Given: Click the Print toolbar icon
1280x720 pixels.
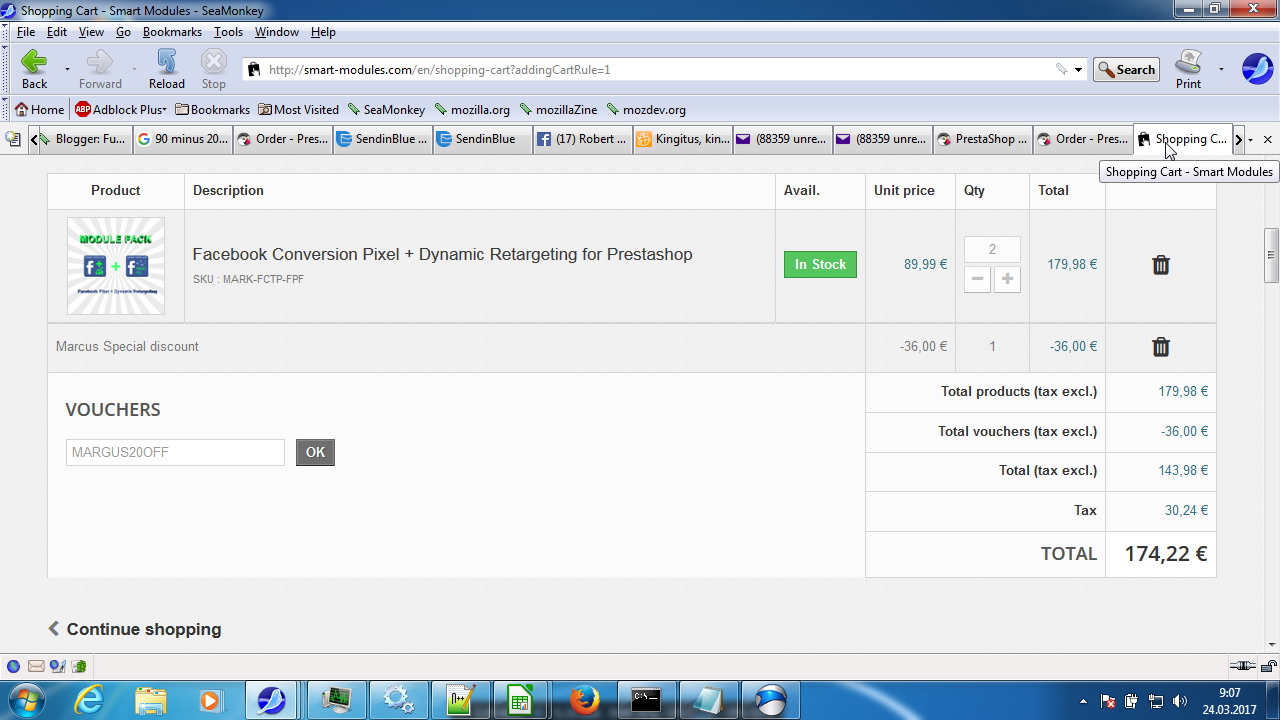Looking at the screenshot, I should [x=1188, y=62].
